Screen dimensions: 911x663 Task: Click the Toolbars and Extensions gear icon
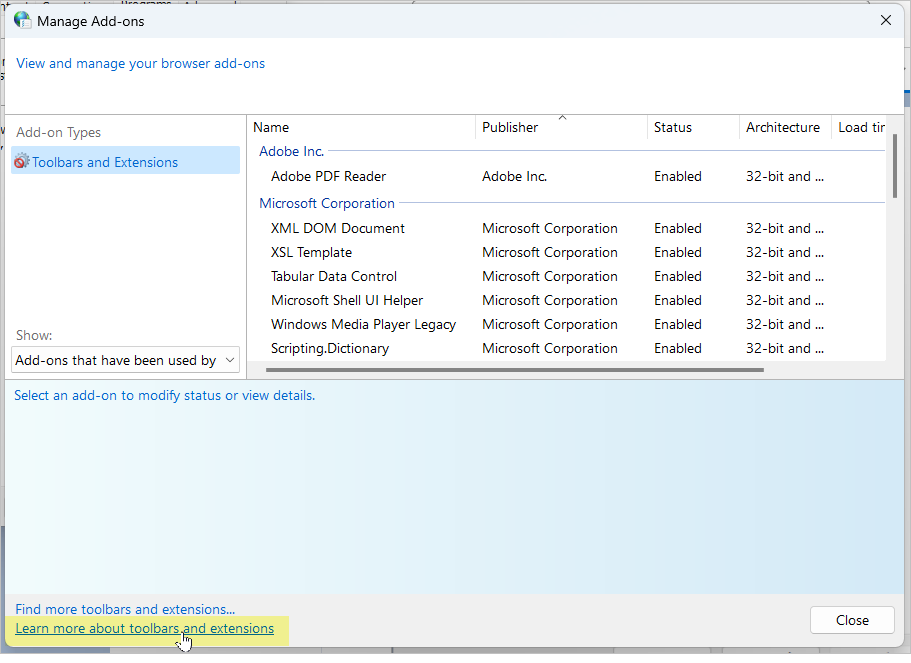(21, 161)
